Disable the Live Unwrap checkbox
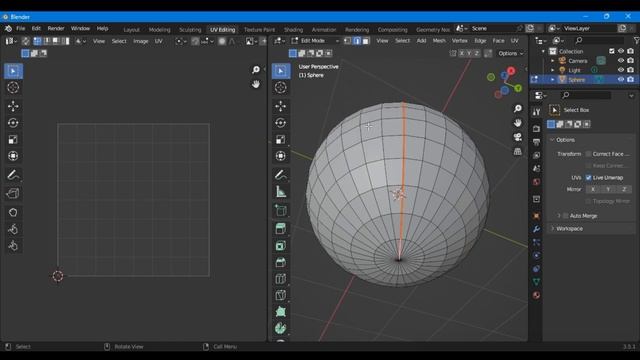The height and width of the screenshot is (360, 640). pyautogui.click(x=588, y=178)
